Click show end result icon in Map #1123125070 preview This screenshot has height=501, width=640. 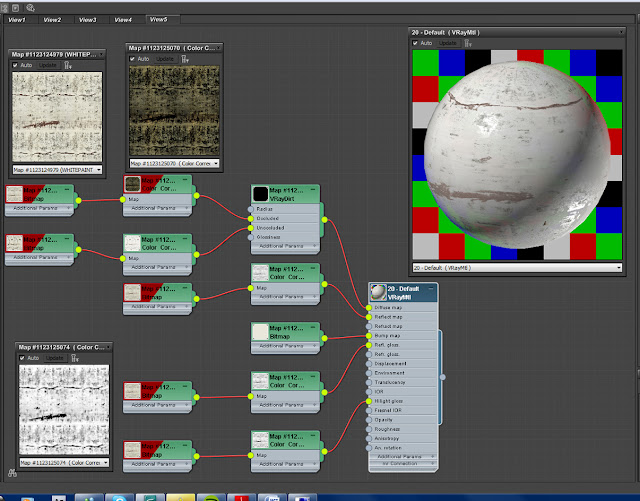pos(185,59)
